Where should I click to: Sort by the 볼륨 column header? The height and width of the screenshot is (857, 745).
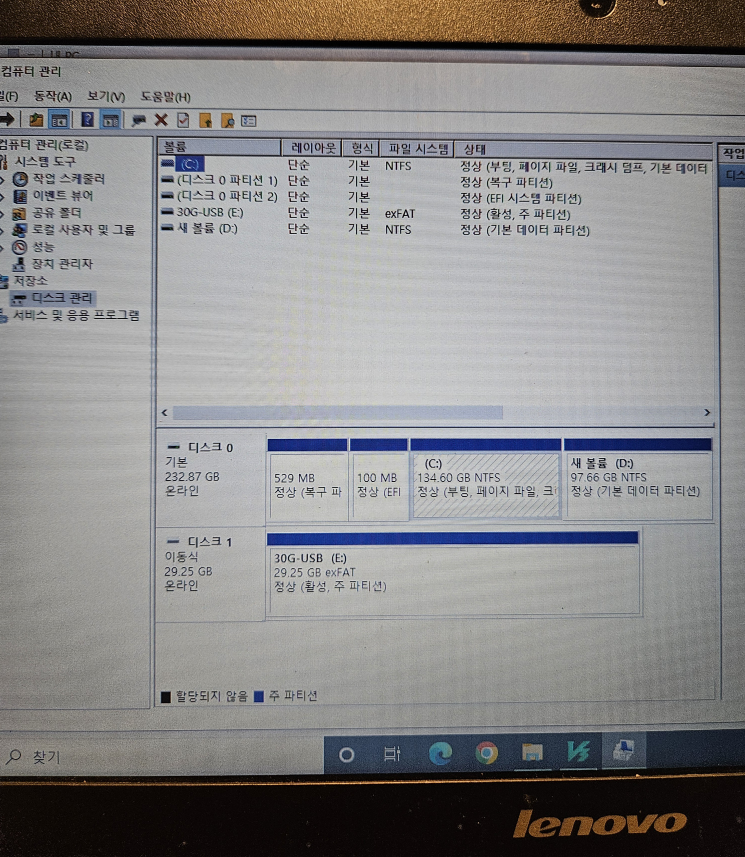point(219,146)
